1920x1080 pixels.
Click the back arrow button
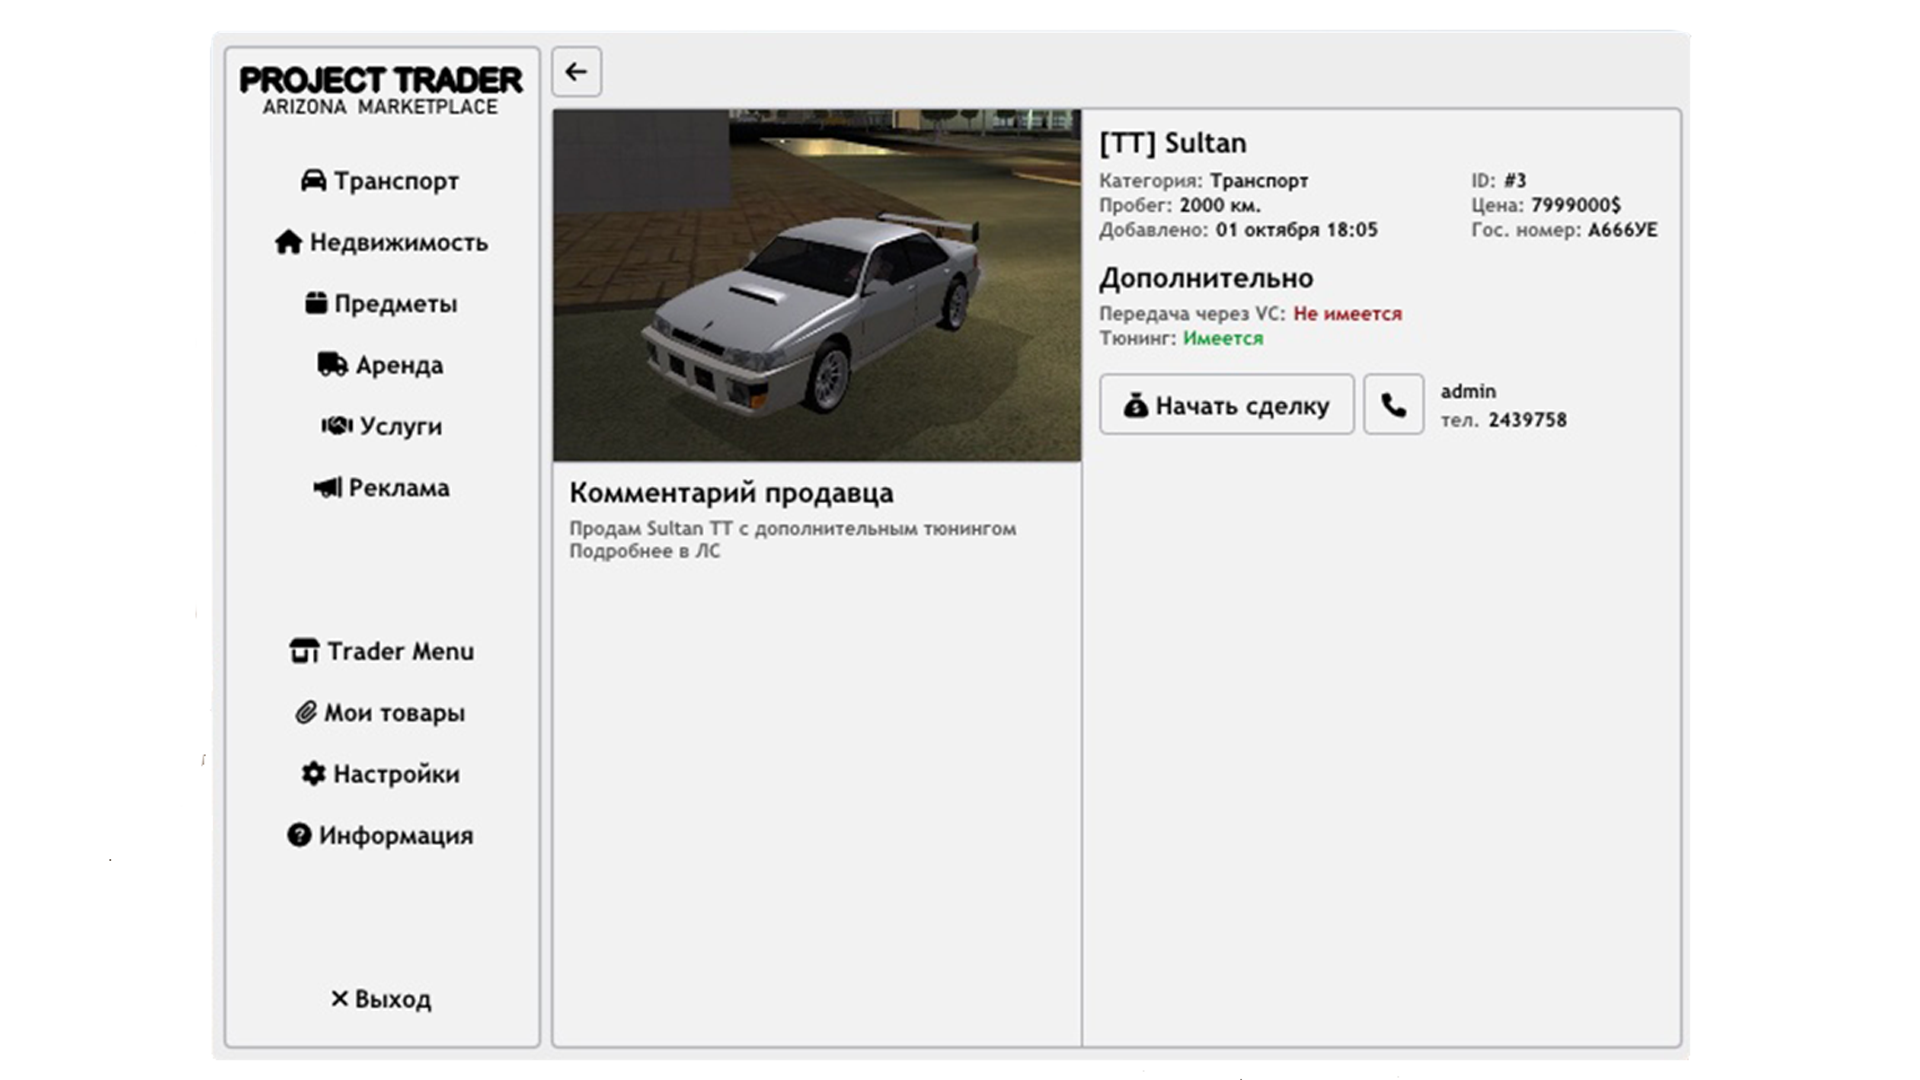(576, 72)
